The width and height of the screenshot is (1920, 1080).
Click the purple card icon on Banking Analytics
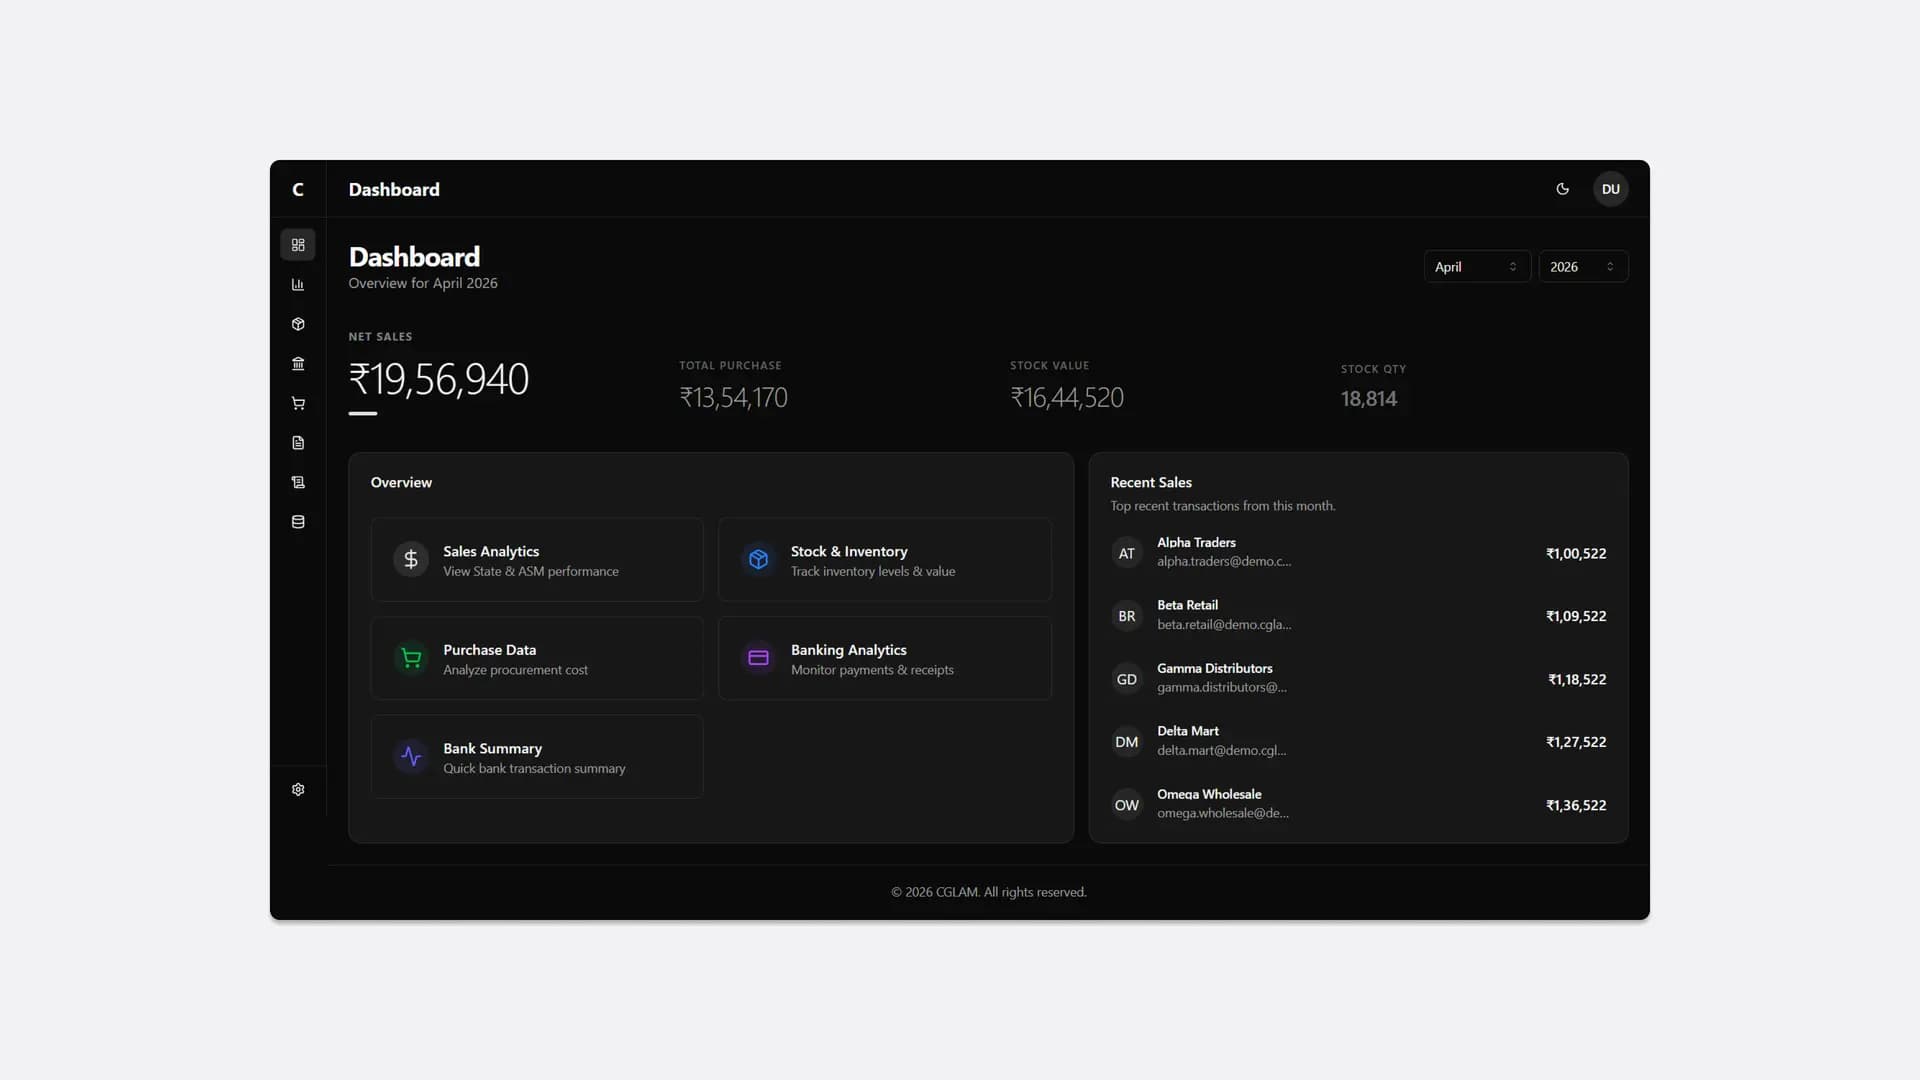point(759,658)
